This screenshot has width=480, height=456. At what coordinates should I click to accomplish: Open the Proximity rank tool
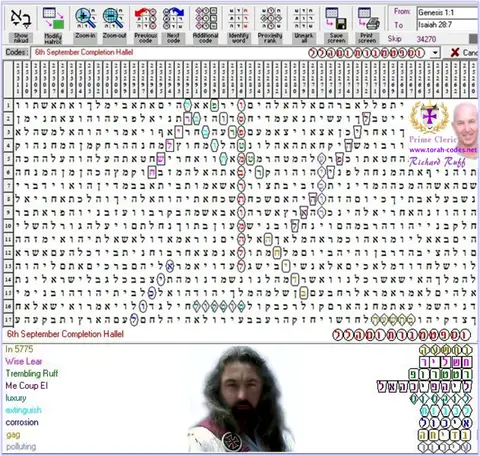270,18
